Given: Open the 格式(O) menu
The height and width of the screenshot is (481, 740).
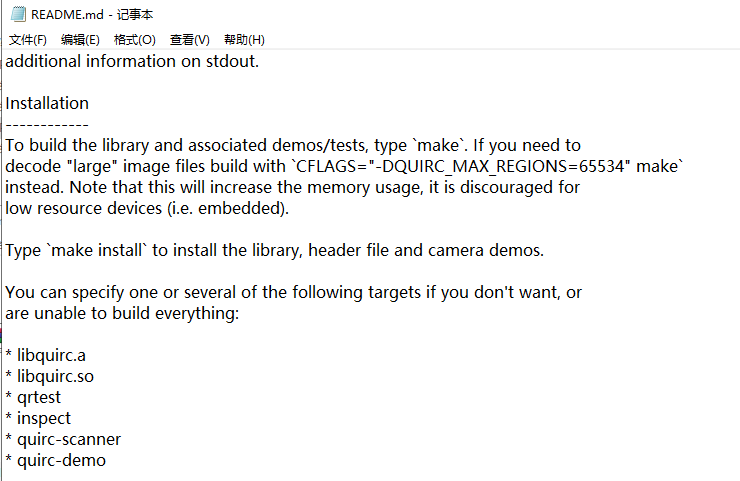Looking at the screenshot, I should coord(135,40).
